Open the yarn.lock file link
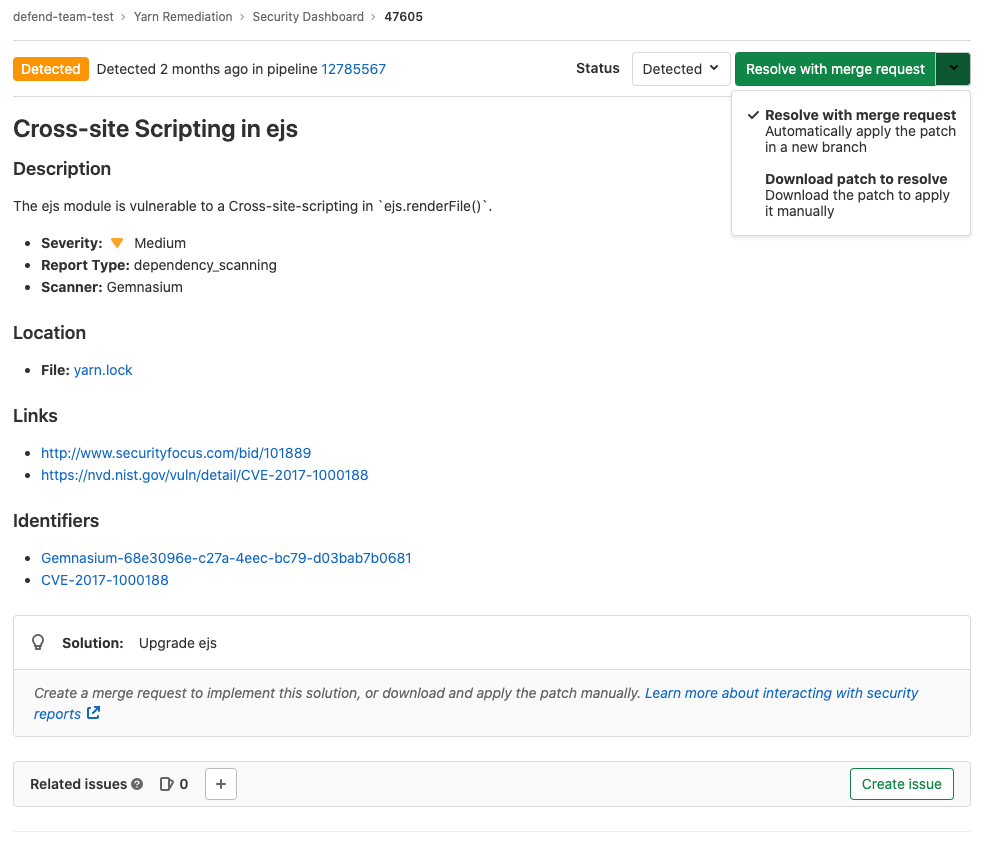The width and height of the screenshot is (995, 851). tap(102, 369)
